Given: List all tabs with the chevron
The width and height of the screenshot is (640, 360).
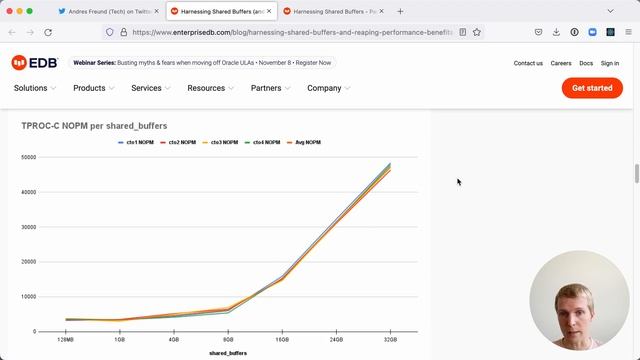Looking at the screenshot, I should point(611,11).
